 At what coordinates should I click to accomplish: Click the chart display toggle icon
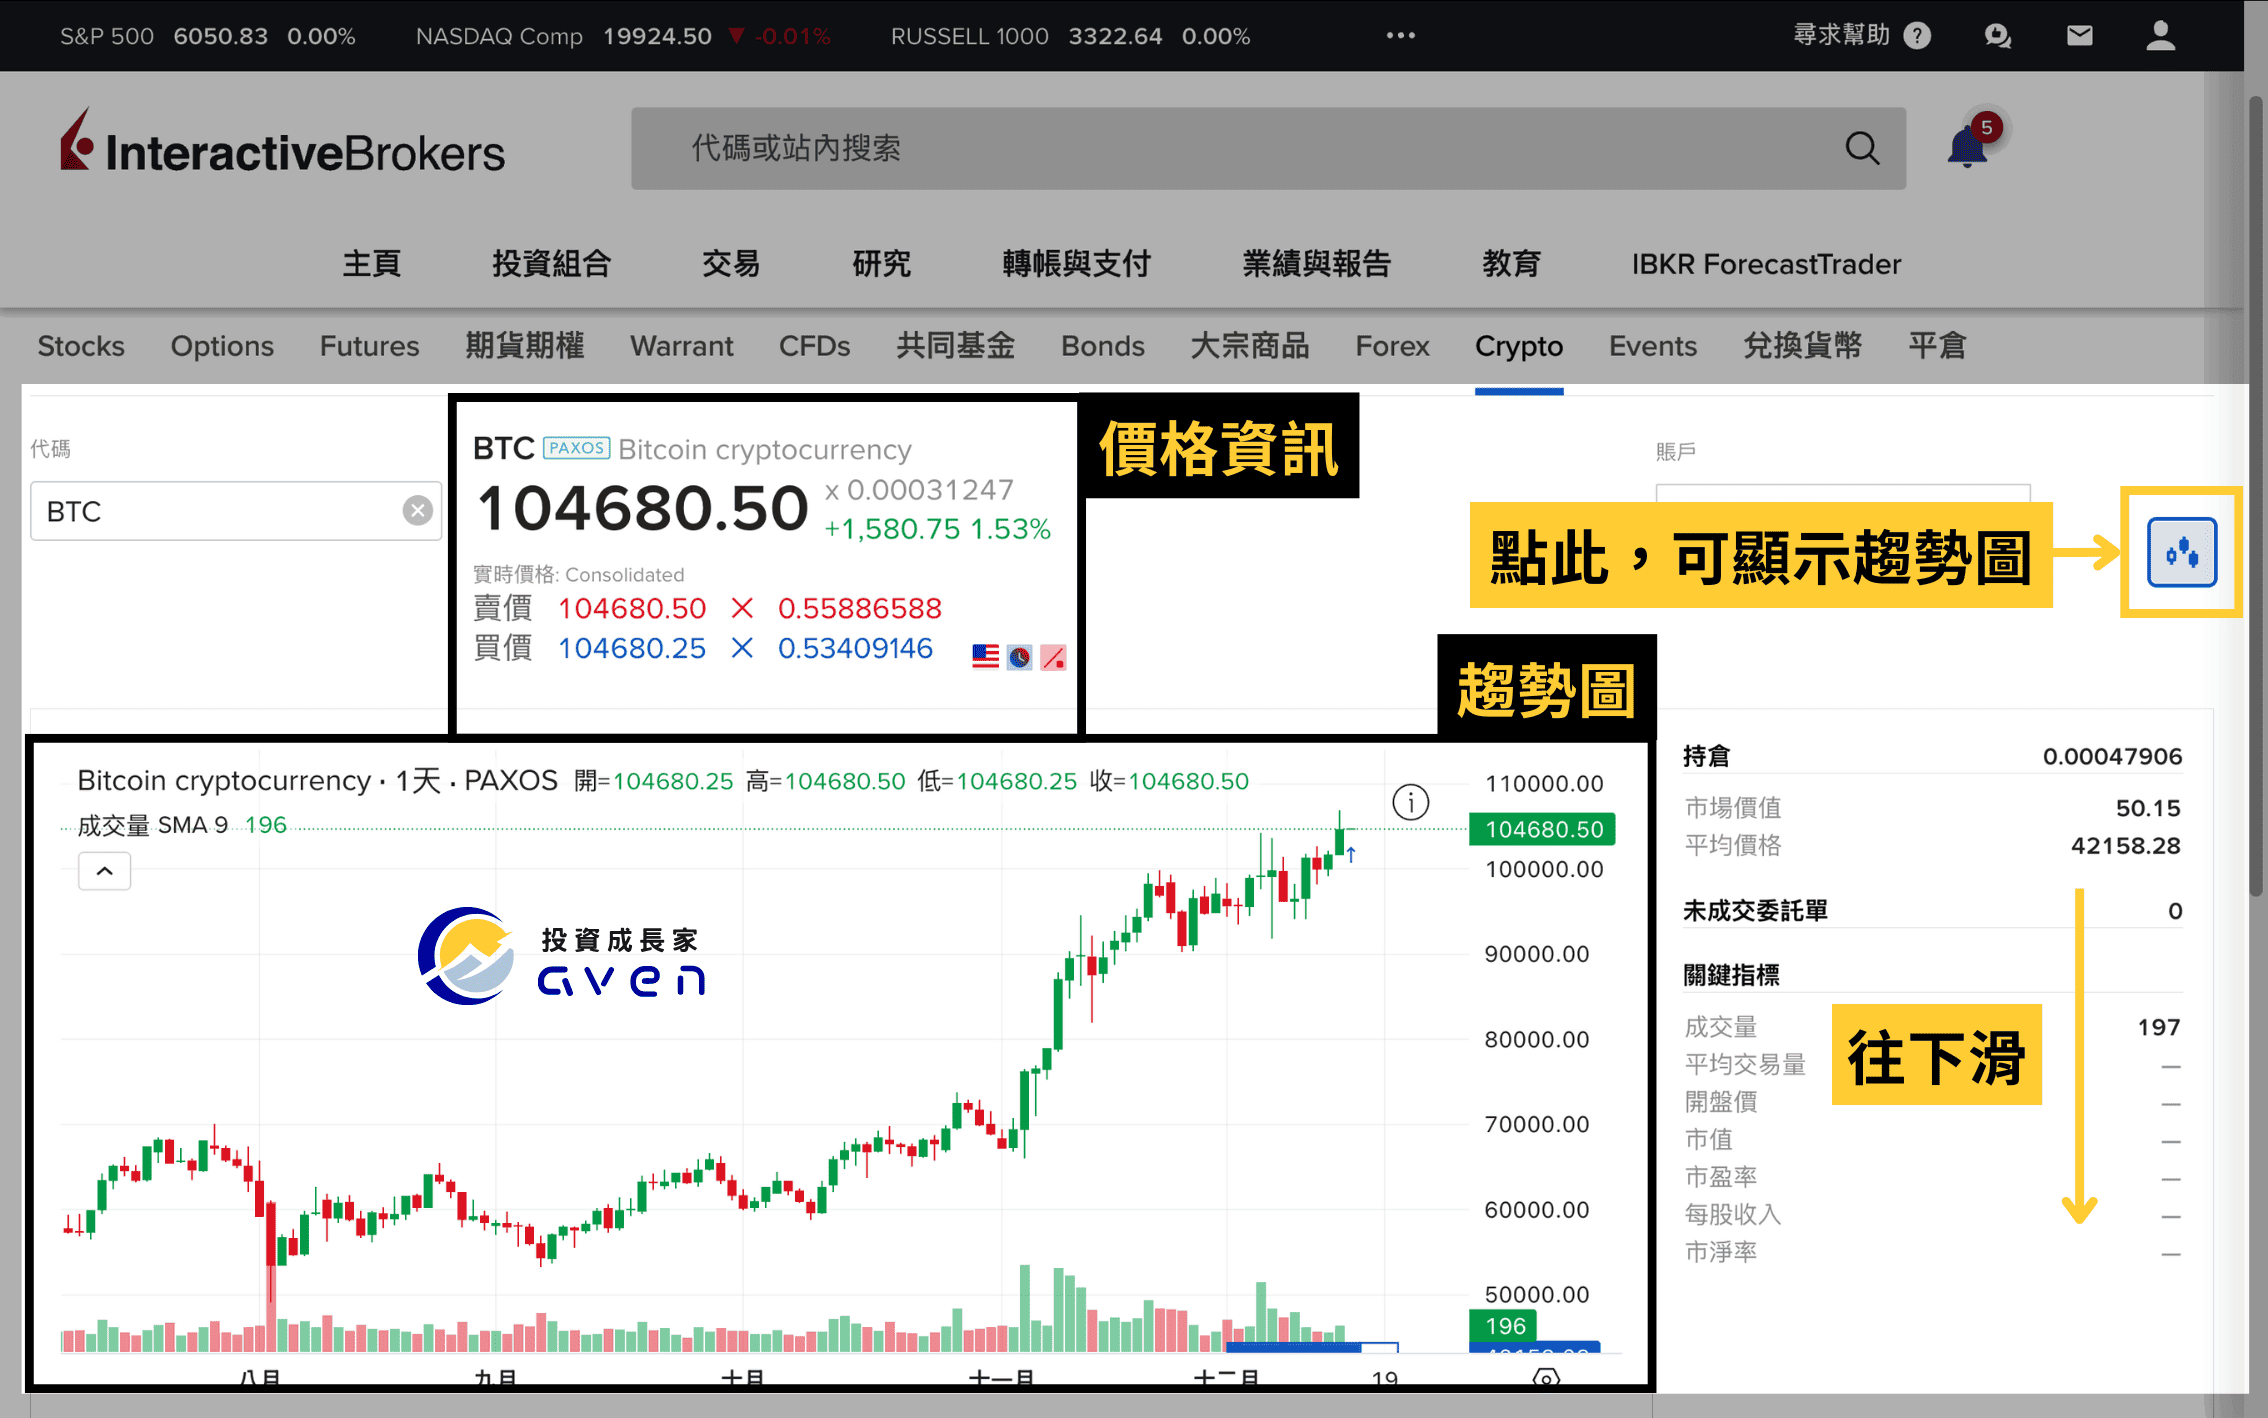[x=2181, y=552]
